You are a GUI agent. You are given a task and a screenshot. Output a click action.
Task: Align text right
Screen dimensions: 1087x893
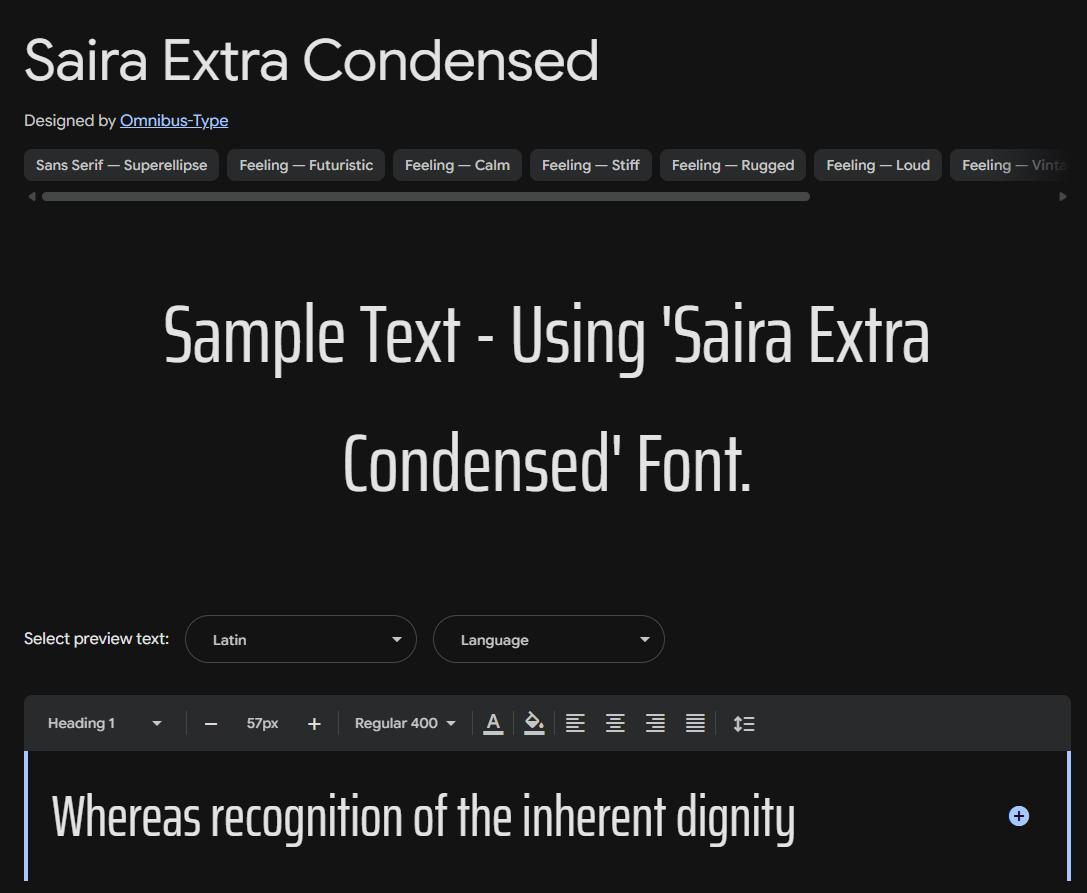click(655, 723)
